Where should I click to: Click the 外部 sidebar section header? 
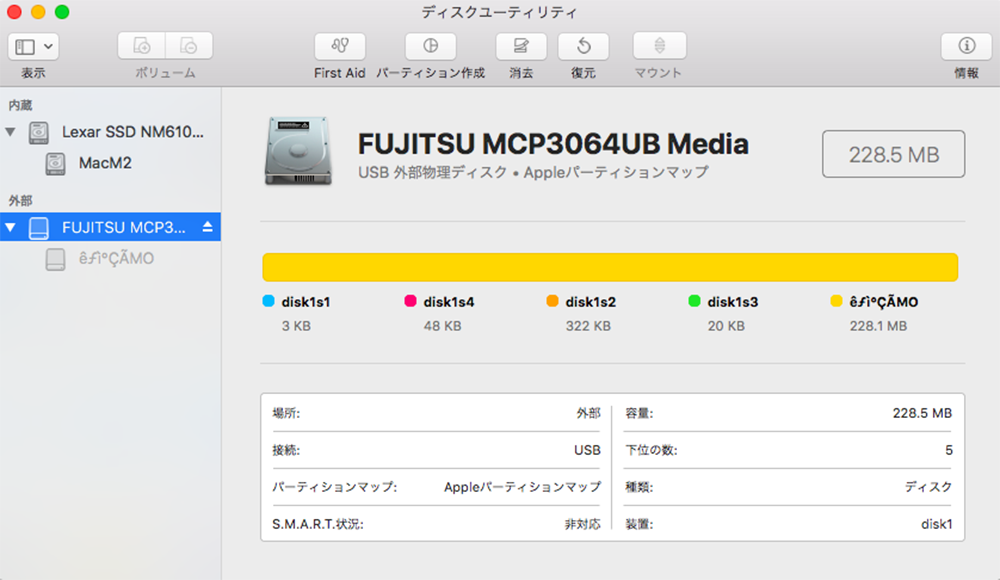(x=20, y=201)
